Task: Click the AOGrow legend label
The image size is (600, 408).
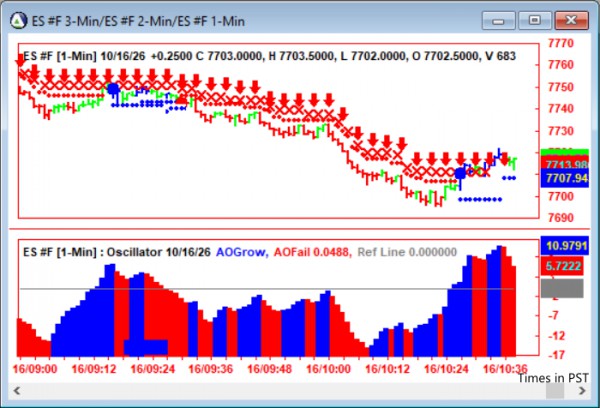Action: (x=242, y=252)
